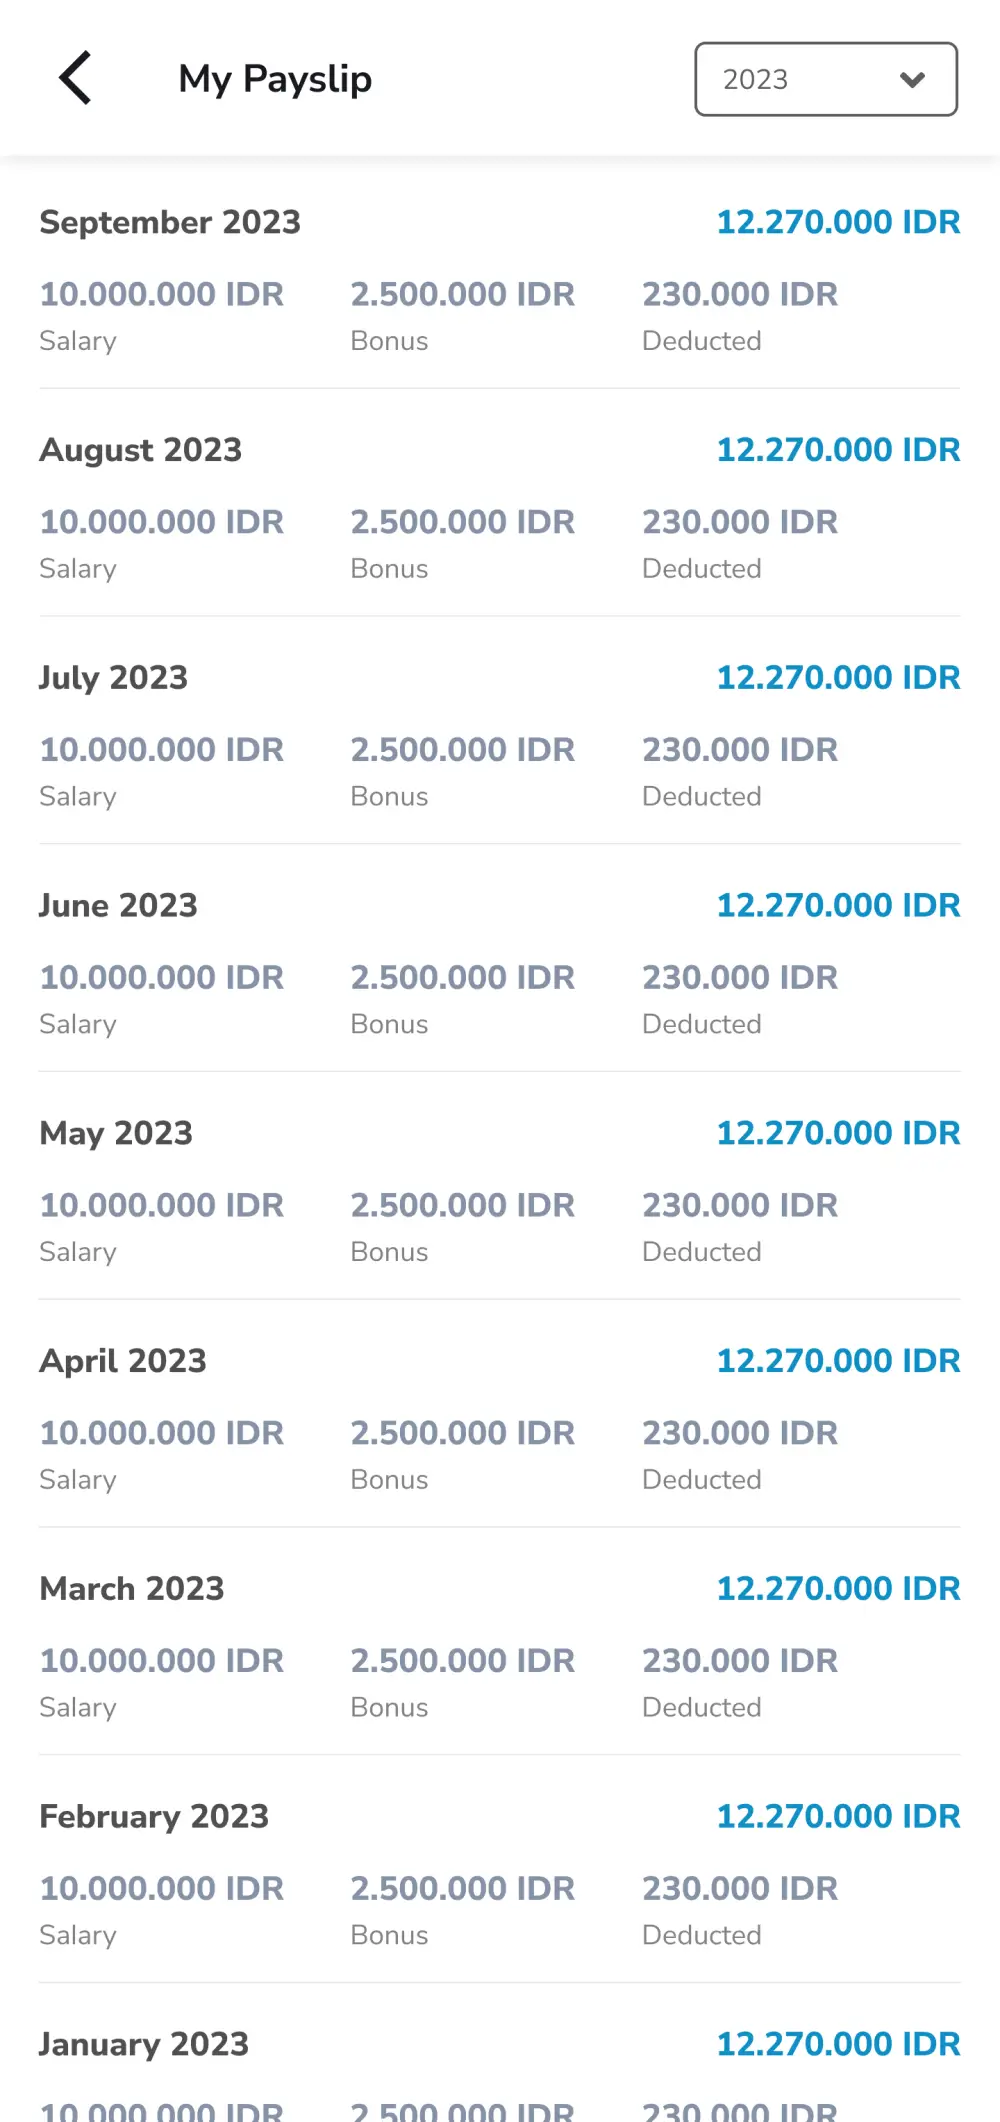1000x2122 pixels.
Task: Open the September 2023 payslip
Action: point(170,222)
